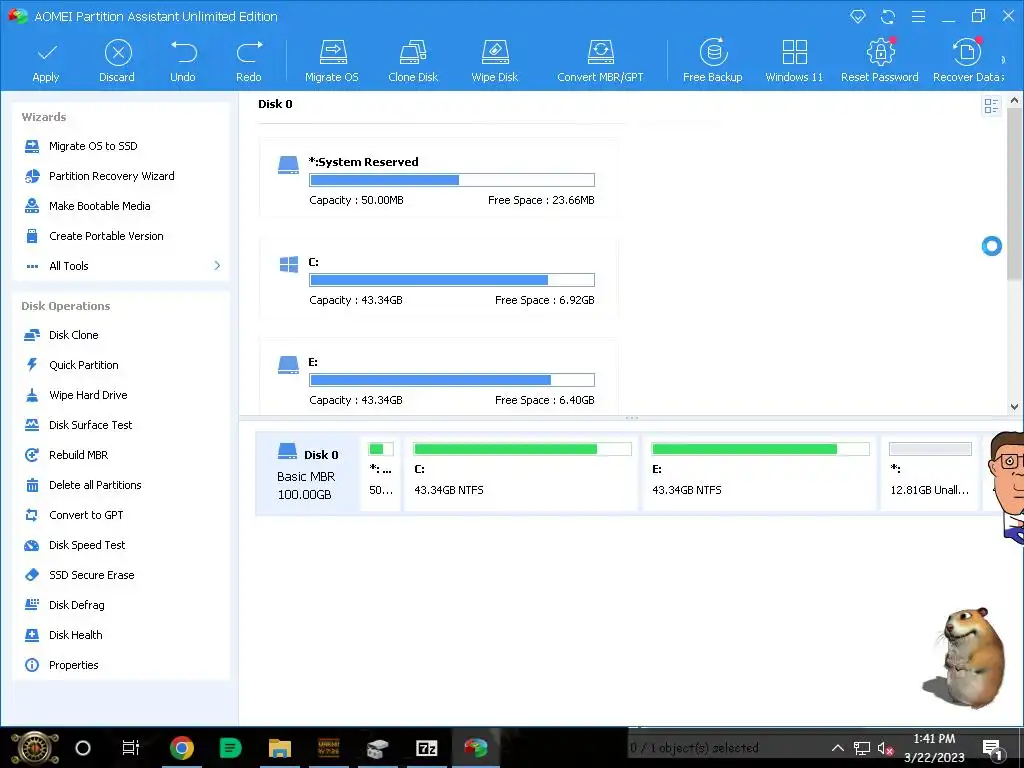Click the System Reserved usage bar
The image size is (1024, 768).
click(x=452, y=180)
